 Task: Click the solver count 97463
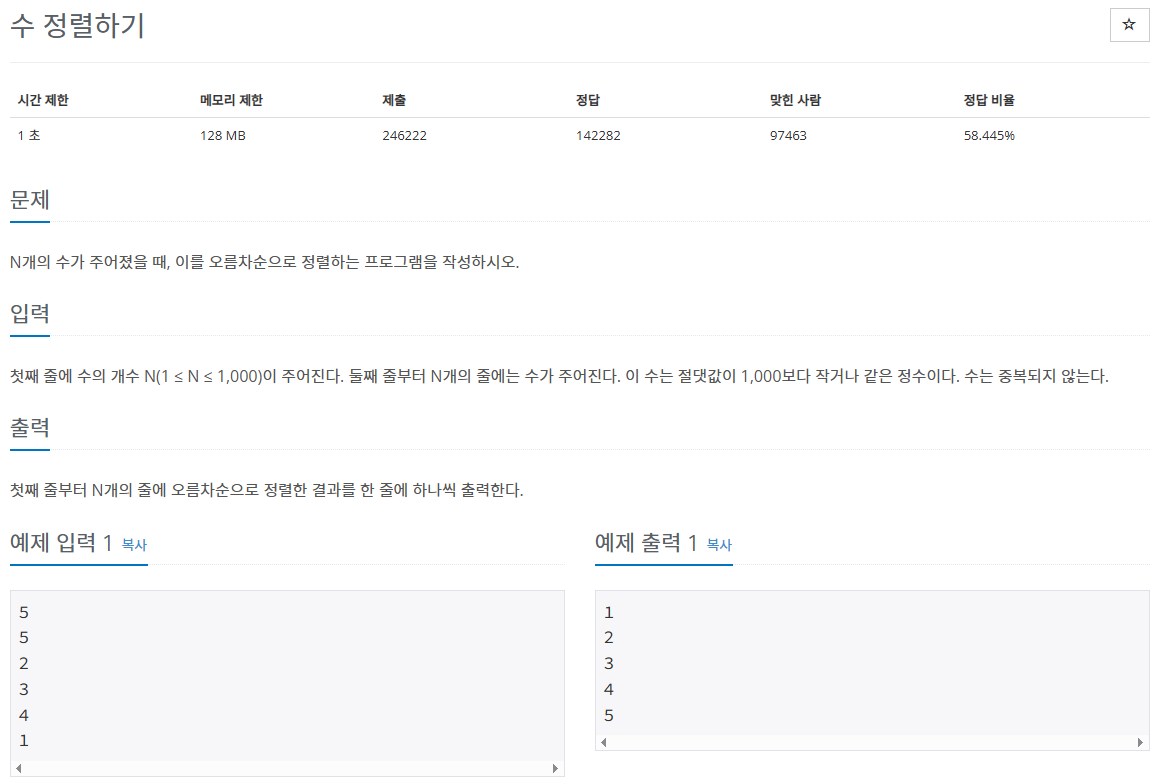pyautogui.click(x=788, y=135)
